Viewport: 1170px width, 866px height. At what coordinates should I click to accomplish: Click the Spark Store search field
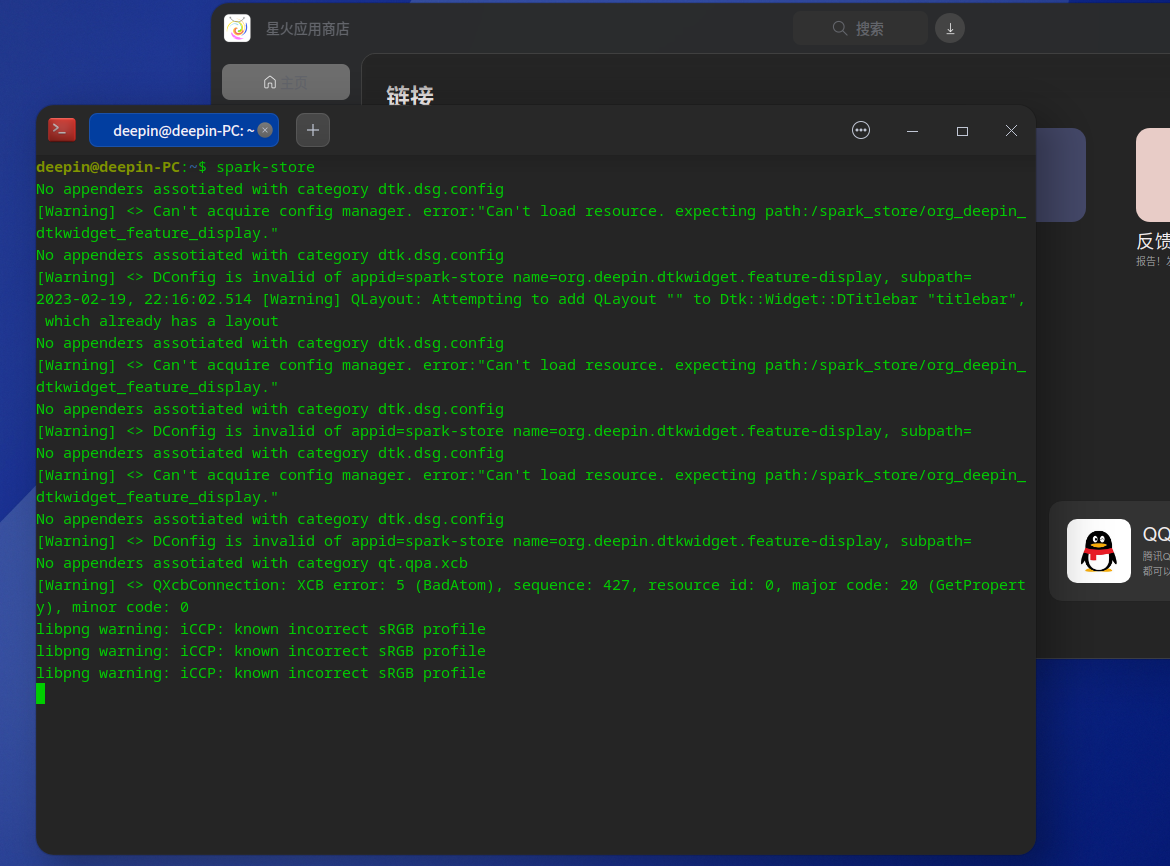coord(860,28)
